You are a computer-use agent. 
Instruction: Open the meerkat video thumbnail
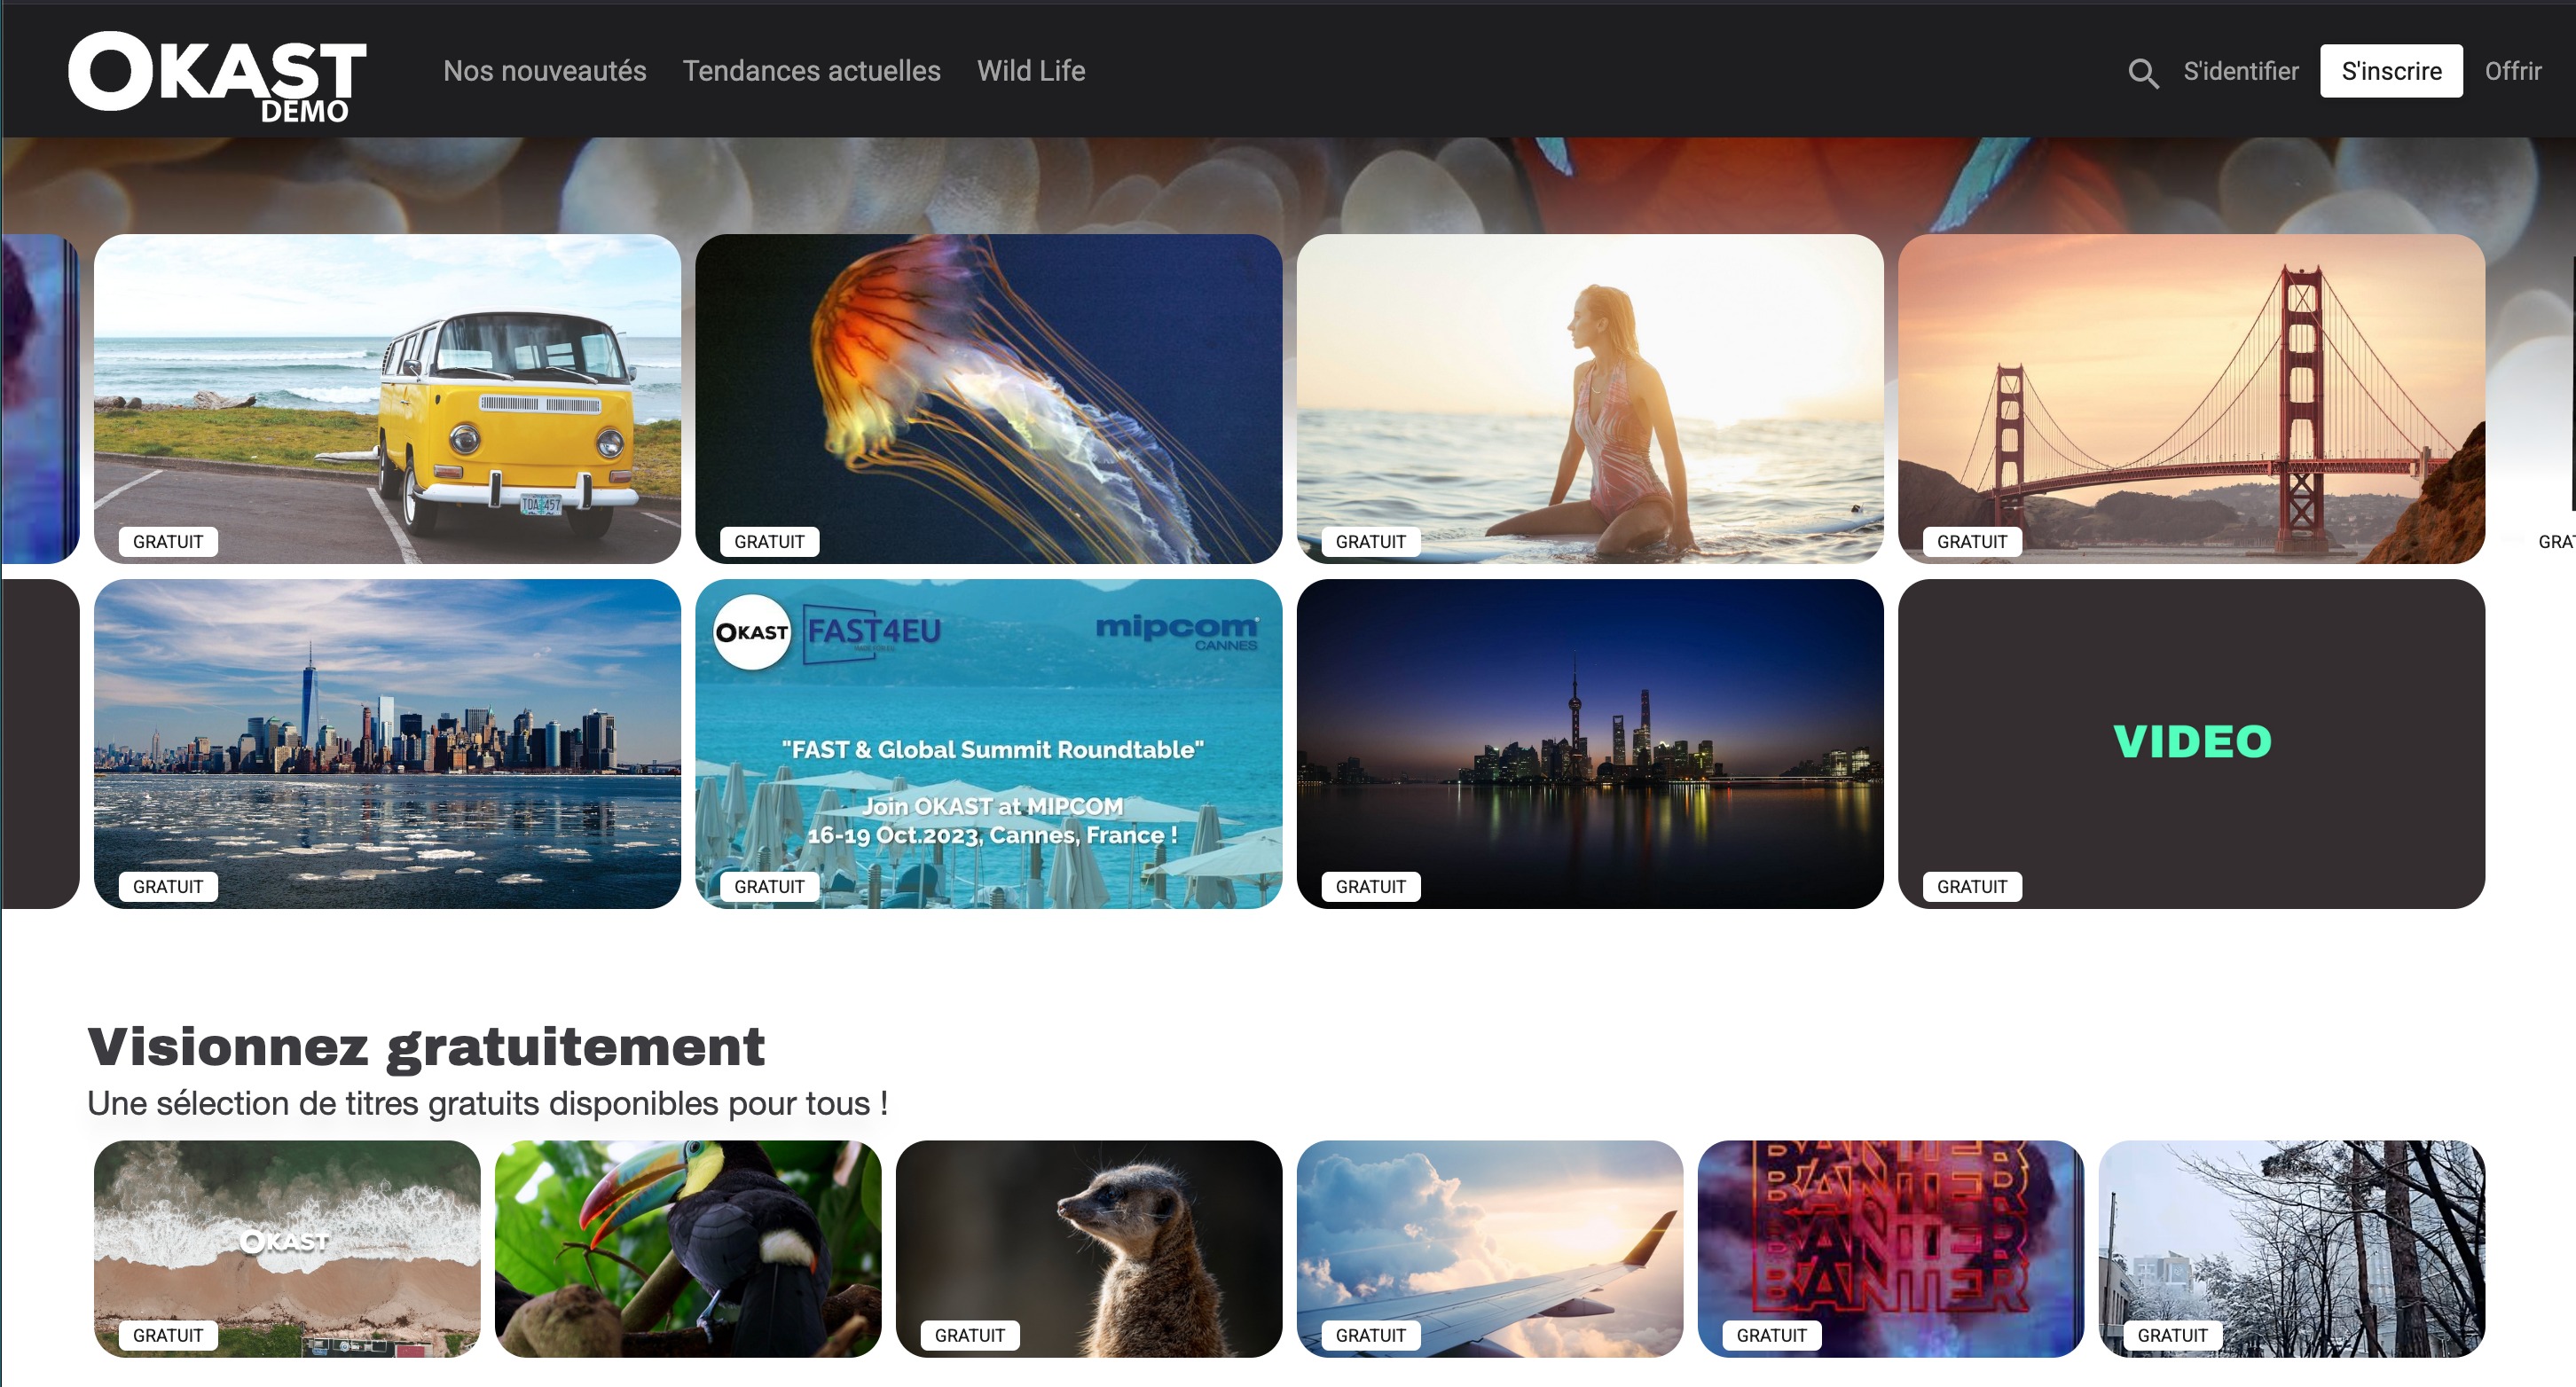click(1089, 1248)
